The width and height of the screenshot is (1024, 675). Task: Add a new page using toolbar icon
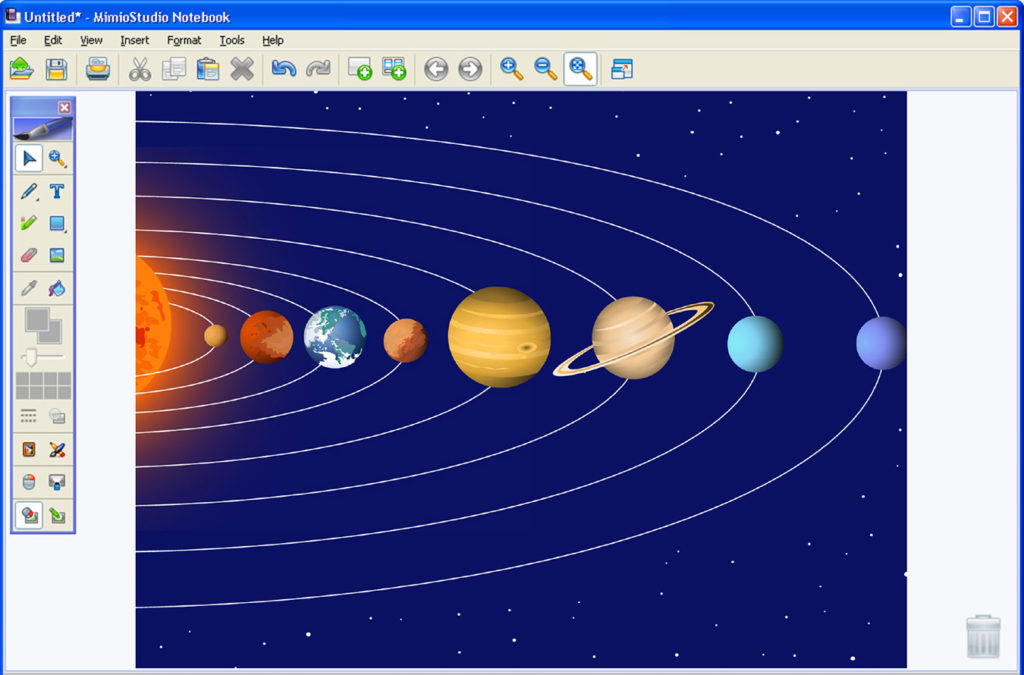[x=359, y=69]
